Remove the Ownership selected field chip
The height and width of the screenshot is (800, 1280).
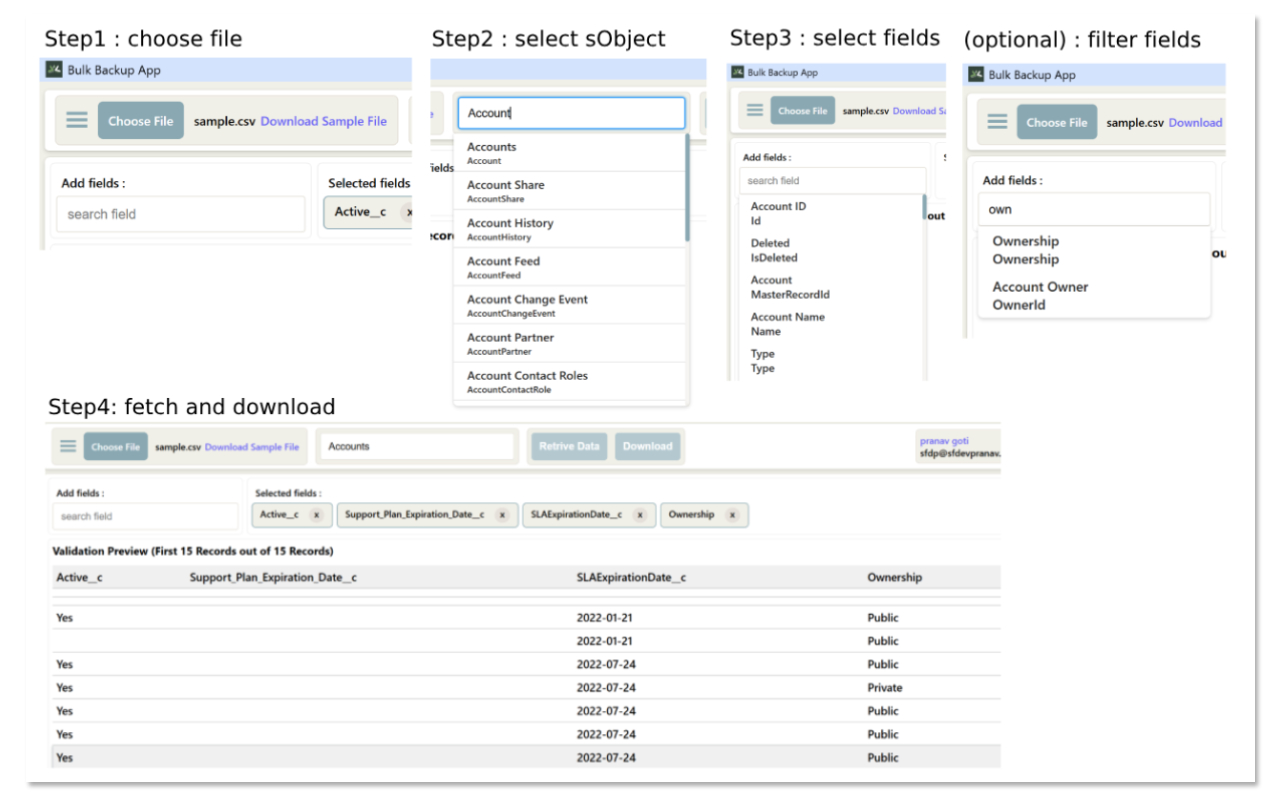(x=732, y=515)
